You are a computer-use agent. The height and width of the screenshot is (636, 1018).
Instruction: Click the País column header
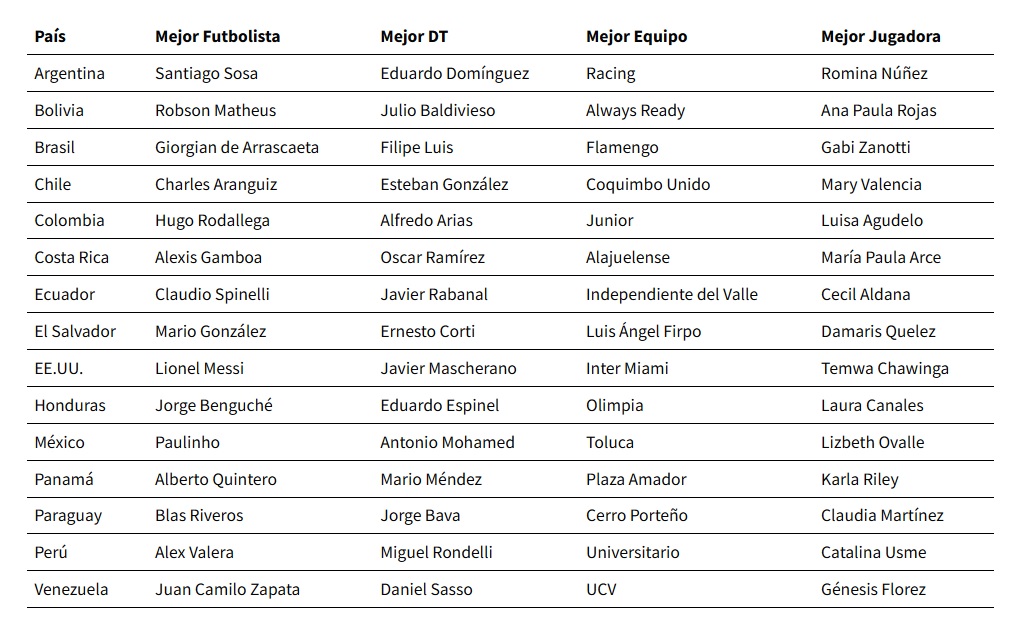coord(50,36)
